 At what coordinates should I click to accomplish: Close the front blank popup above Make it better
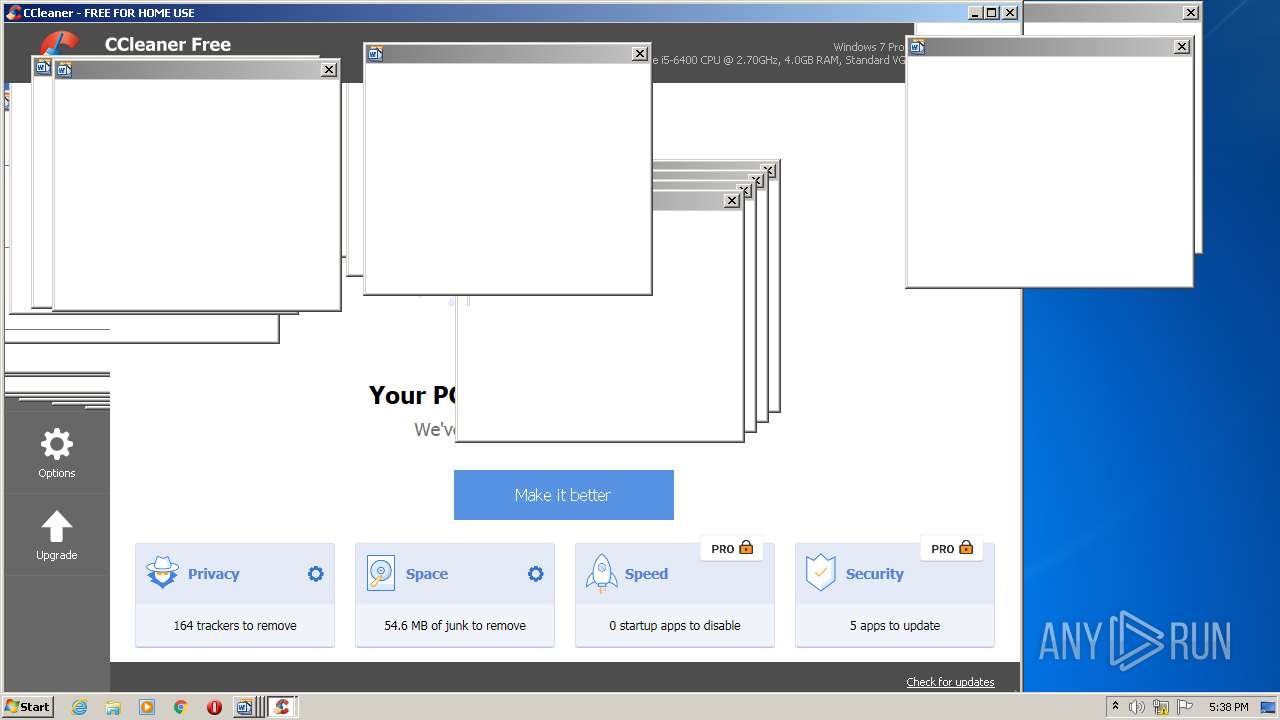[x=732, y=201]
